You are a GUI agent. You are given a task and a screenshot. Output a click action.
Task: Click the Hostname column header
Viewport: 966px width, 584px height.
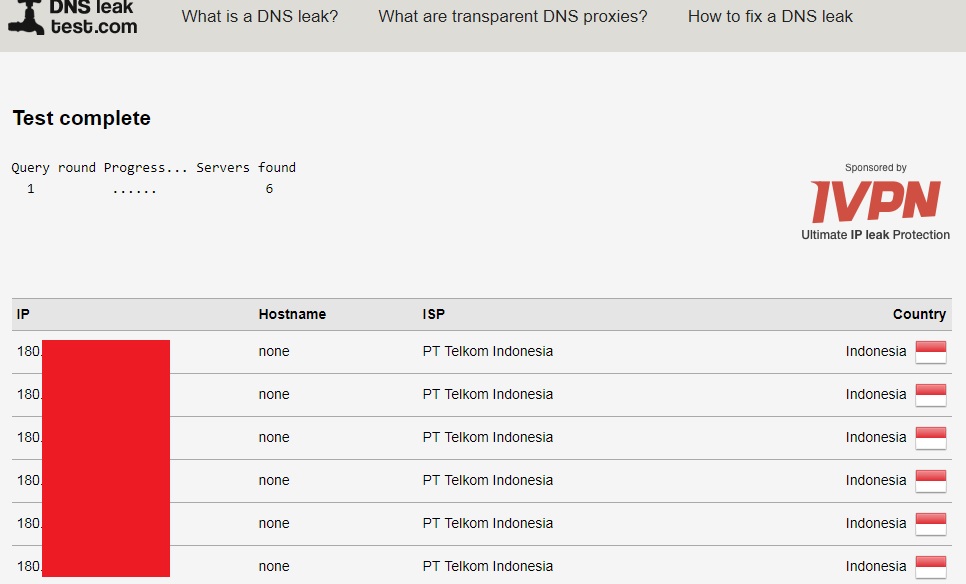(292, 314)
